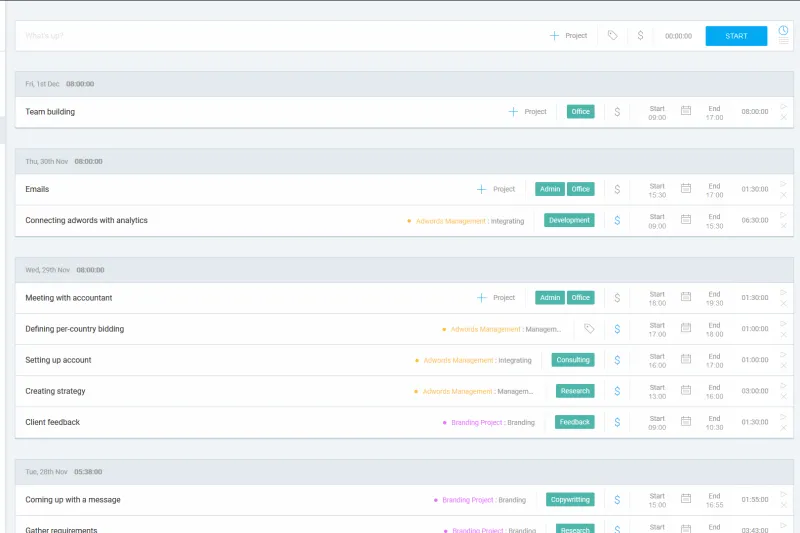Add a project to Meeting with accountant
This screenshot has width=800, height=533.
coord(497,298)
